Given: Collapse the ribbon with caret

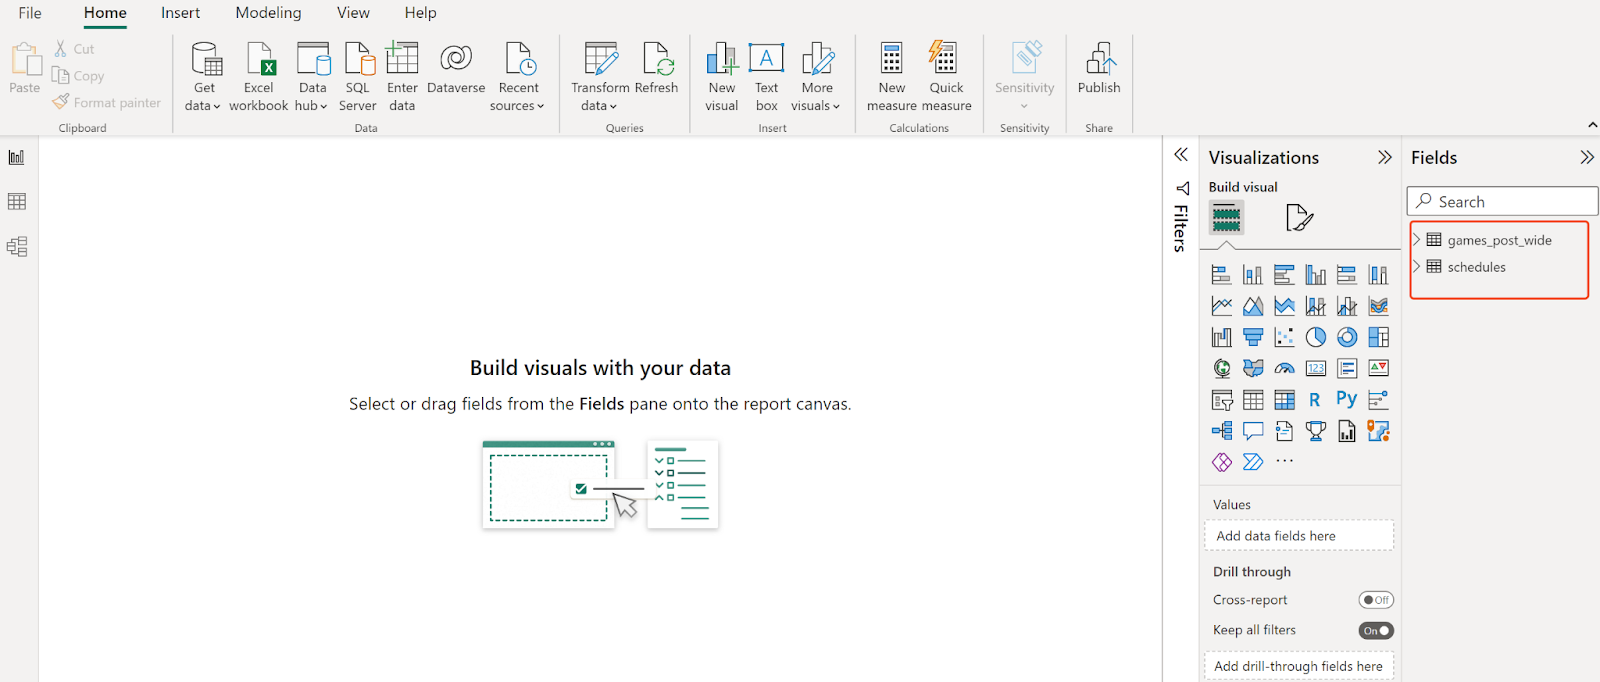Looking at the screenshot, I should click(x=1592, y=125).
